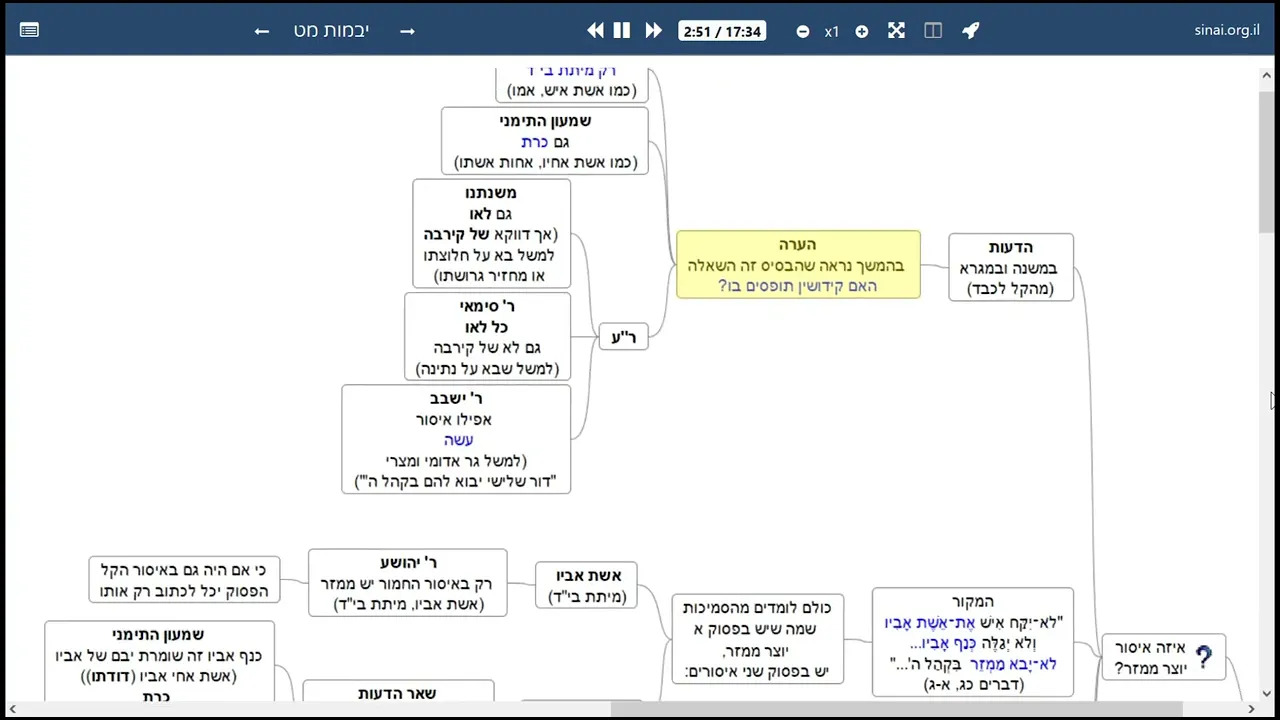Decrease playback speed with minus icon
Viewport: 1280px width, 720px height.
[803, 32]
